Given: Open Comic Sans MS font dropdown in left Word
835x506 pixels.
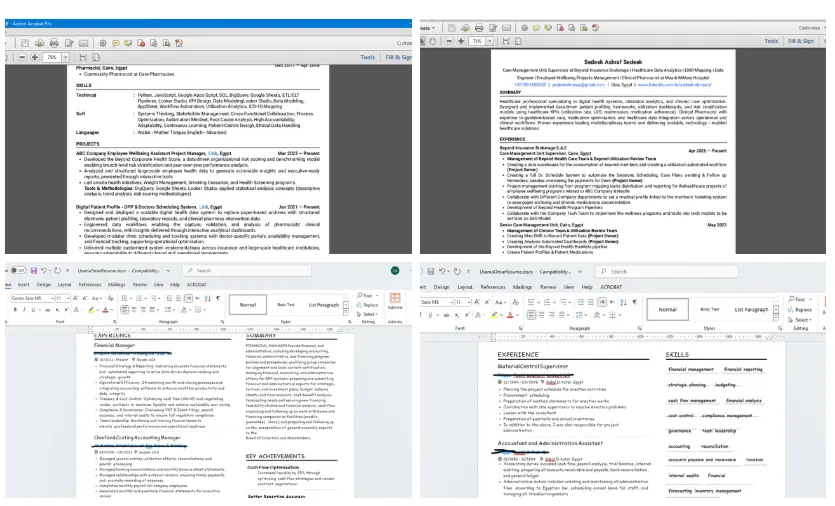Looking at the screenshot, I should (52, 298).
